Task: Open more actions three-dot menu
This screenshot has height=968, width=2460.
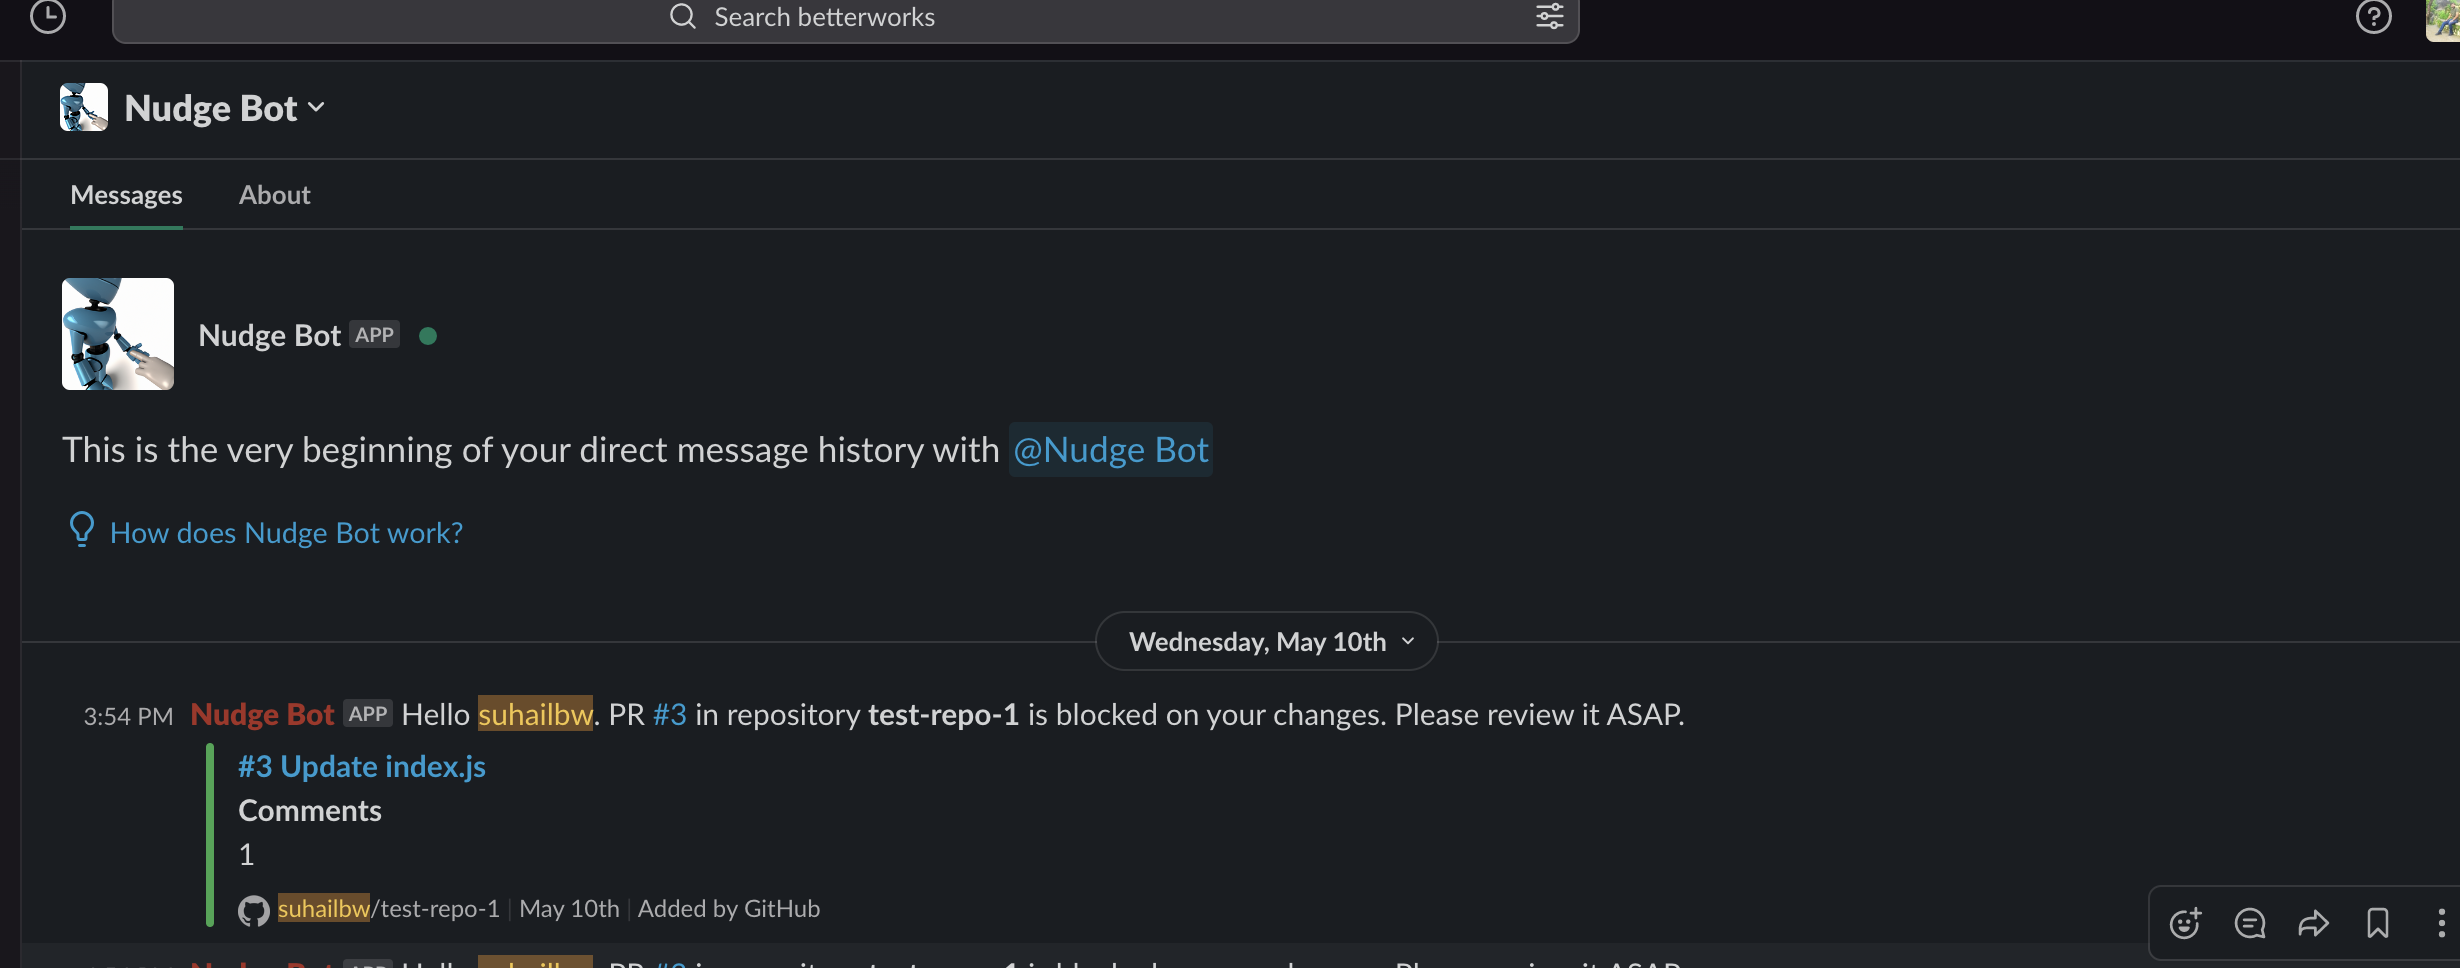Action: pyautogui.click(x=2441, y=922)
